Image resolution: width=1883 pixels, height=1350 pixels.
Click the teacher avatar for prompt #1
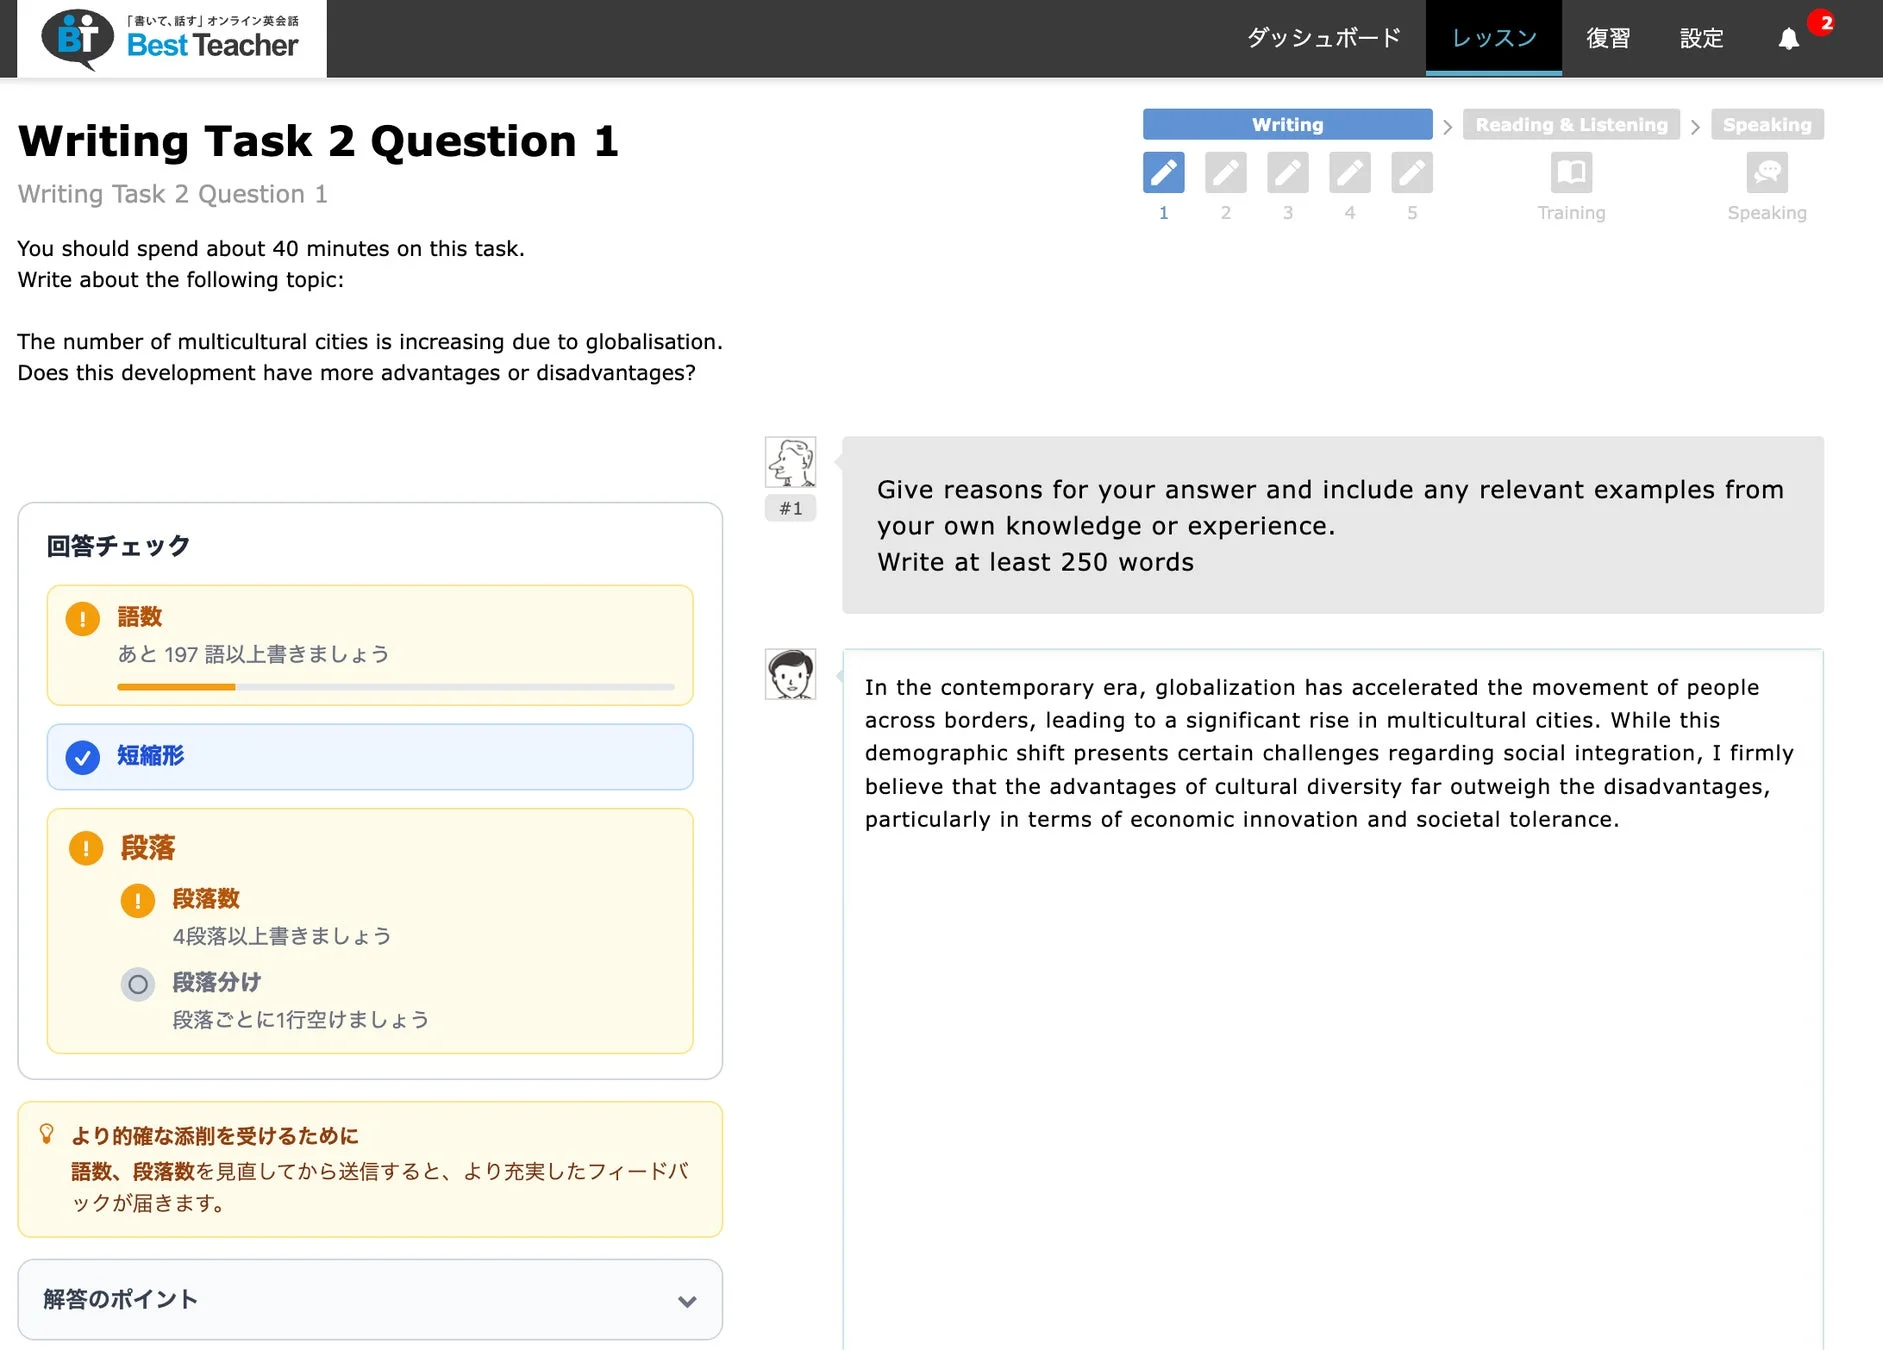tap(790, 462)
